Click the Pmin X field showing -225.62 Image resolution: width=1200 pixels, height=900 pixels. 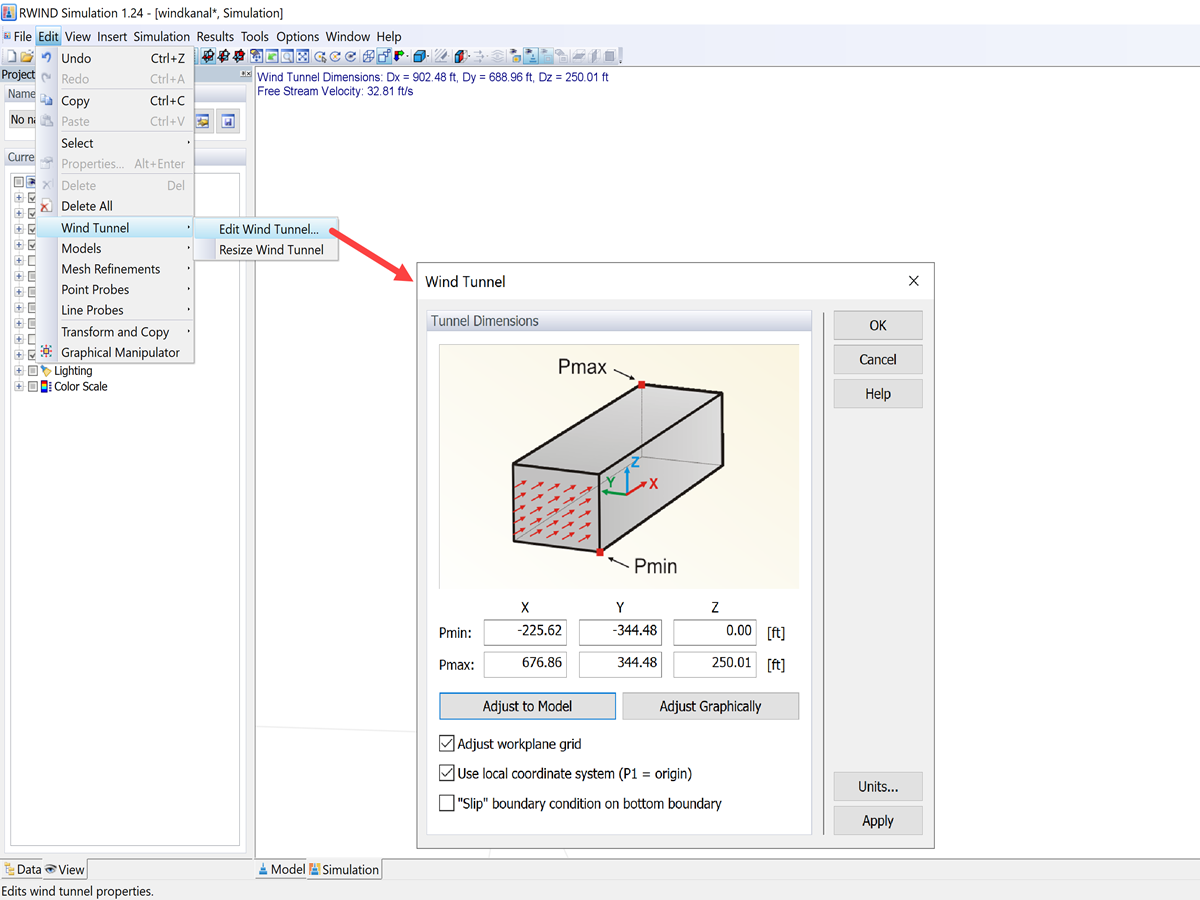(x=526, y=632)
